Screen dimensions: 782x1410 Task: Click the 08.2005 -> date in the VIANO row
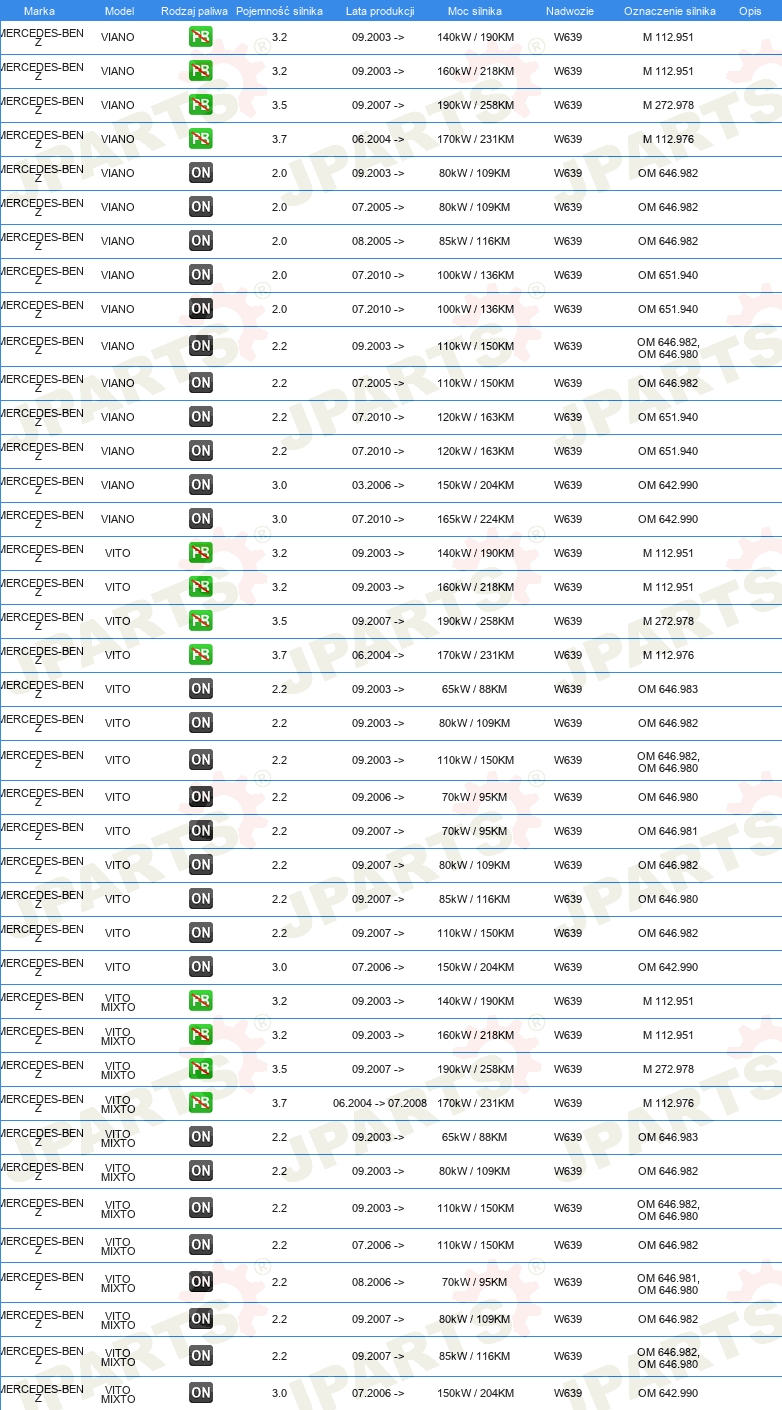378,241
